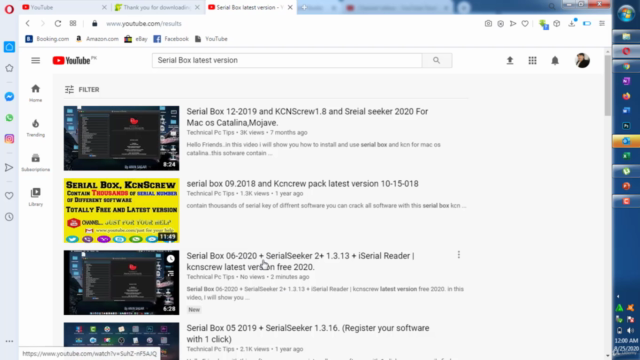
Task: Open the three-dot menu for Serial Box 06-2020 video
Action: point(458,255)
